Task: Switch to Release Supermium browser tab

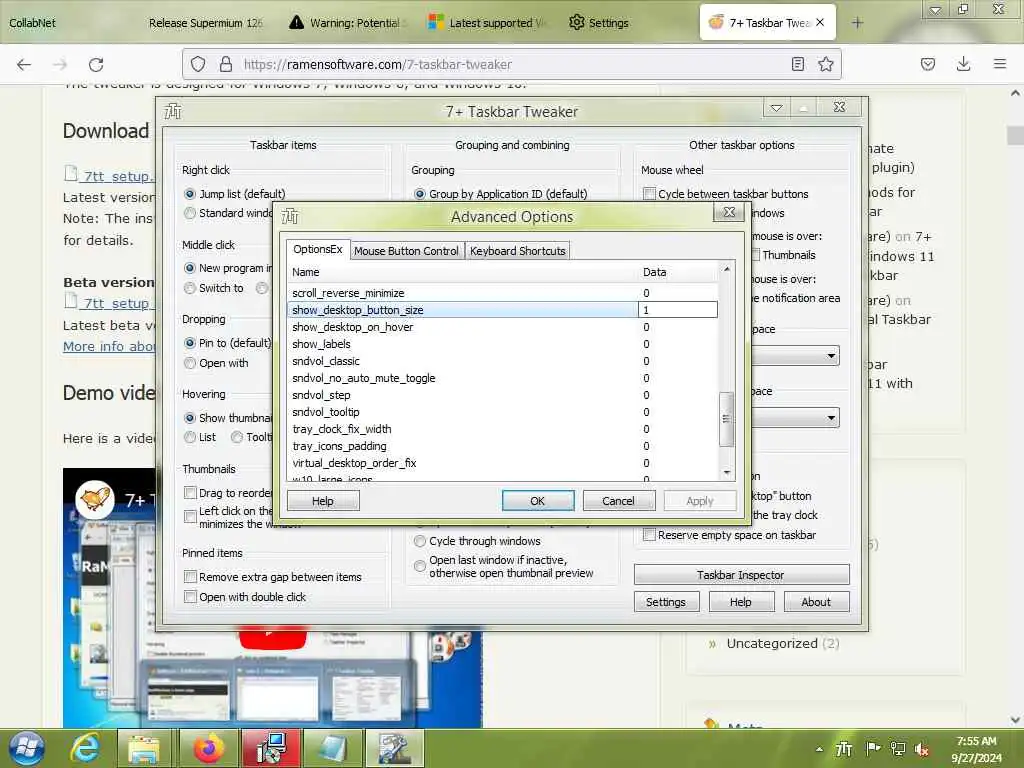Action: tap(205, 23)
